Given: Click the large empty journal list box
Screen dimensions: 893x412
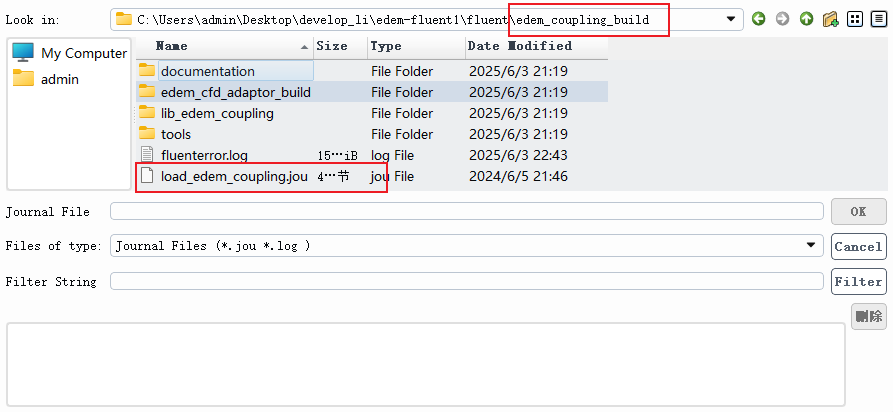Looking at the screenshot, I should 425,365.
